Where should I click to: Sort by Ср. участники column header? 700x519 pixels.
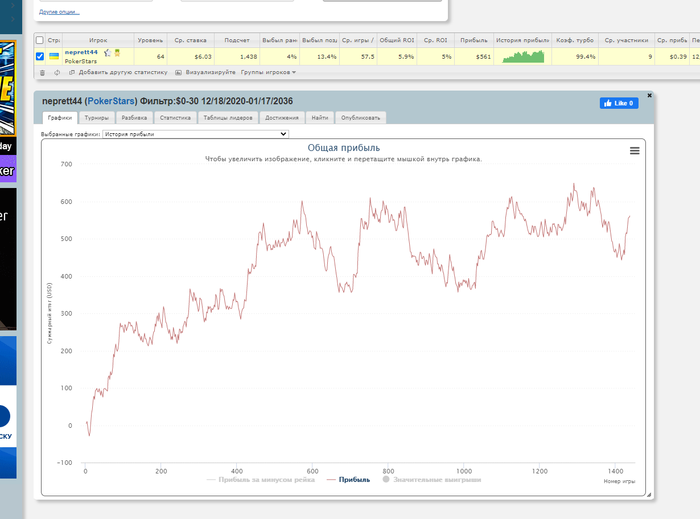[x=626, y=40]
